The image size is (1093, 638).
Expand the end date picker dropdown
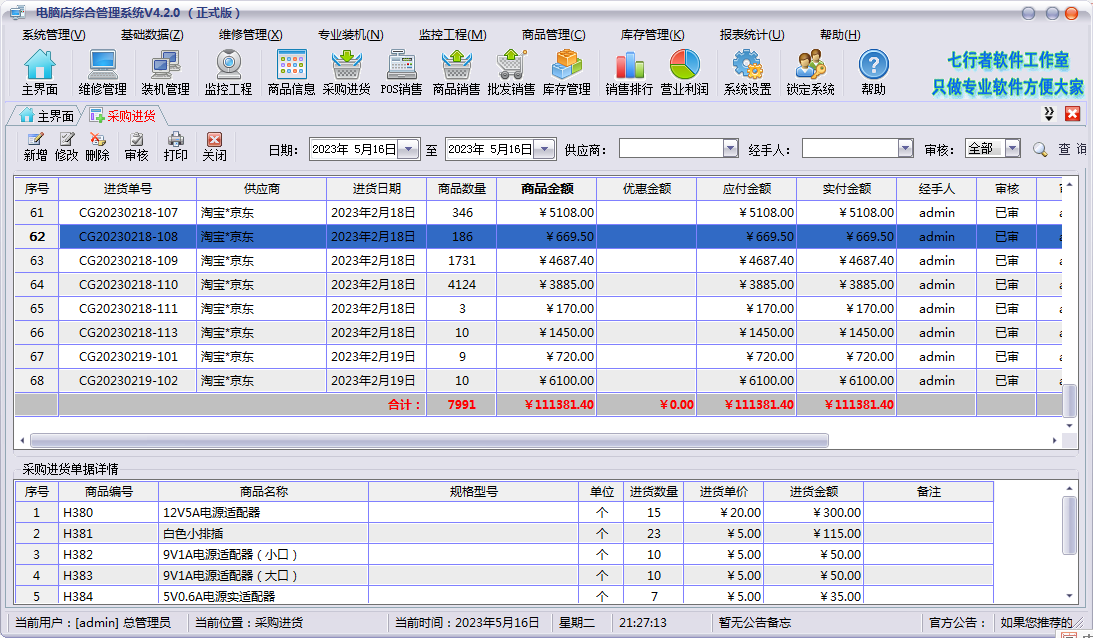(x=546, y=149)
